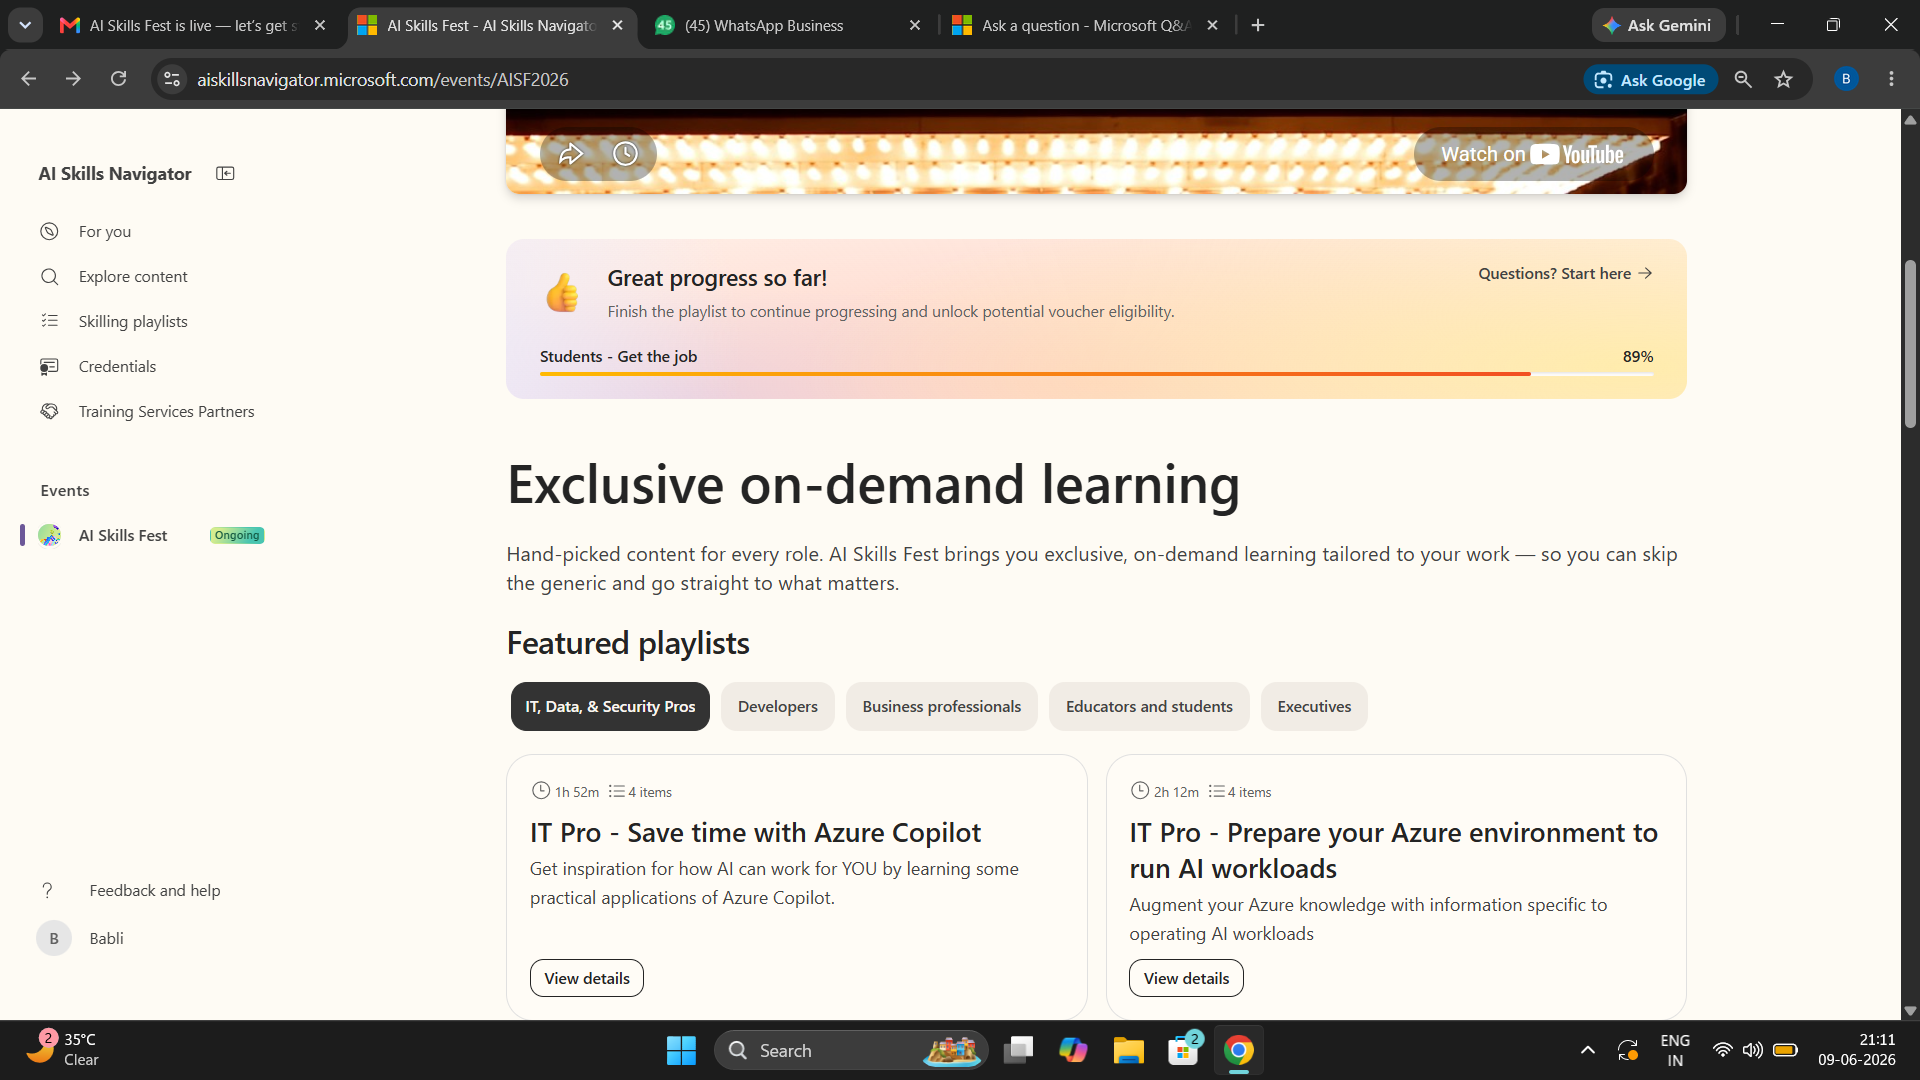Show hidden system tray icons
Image resolution: width=1920 pixels, height=1080 pixels.
[1587, 1050]
